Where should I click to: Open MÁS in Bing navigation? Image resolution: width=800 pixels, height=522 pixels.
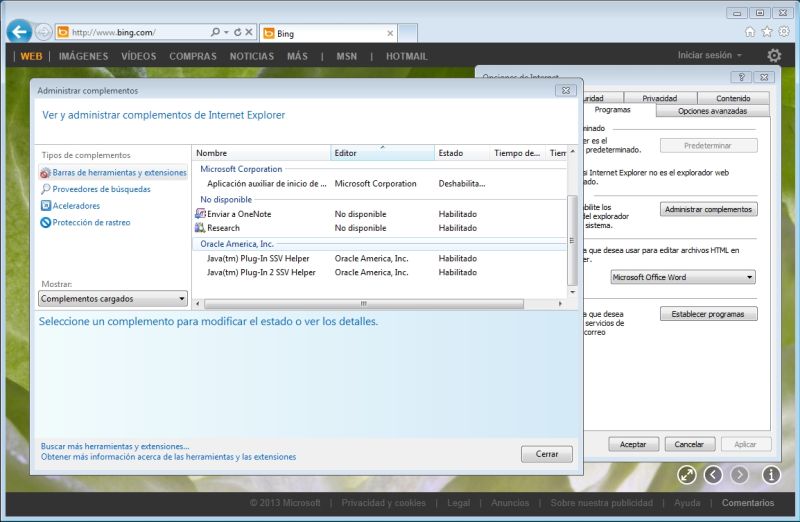(x=297, y=56)
